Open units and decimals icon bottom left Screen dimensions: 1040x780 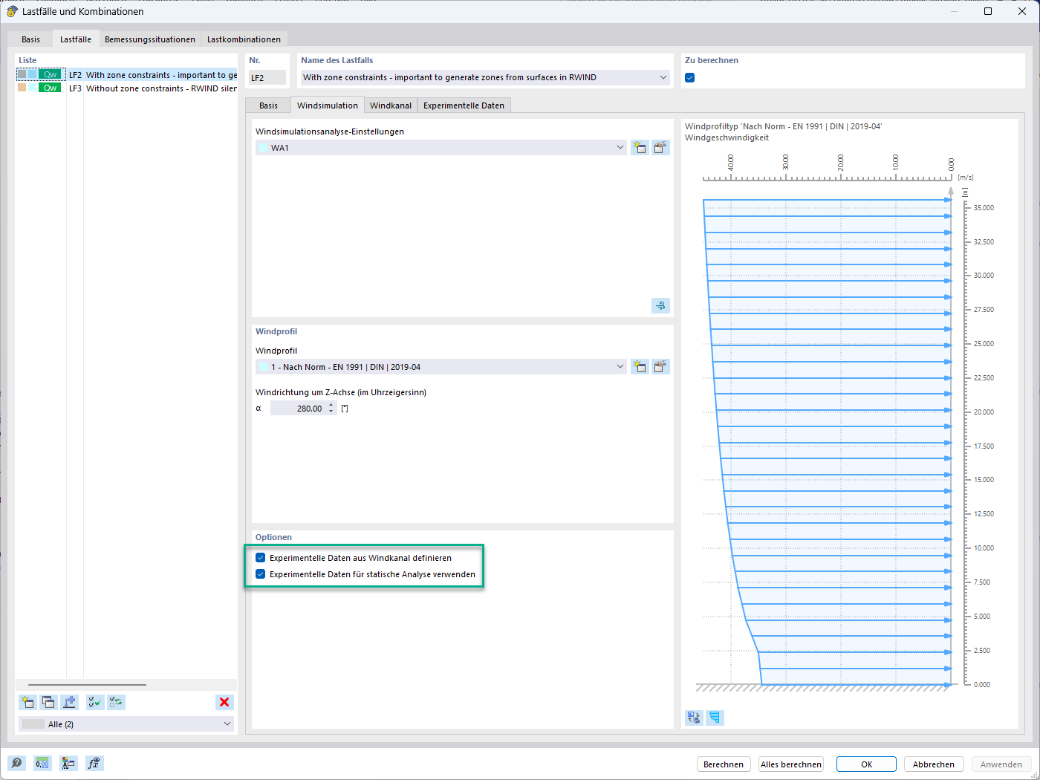click(42, 763)
